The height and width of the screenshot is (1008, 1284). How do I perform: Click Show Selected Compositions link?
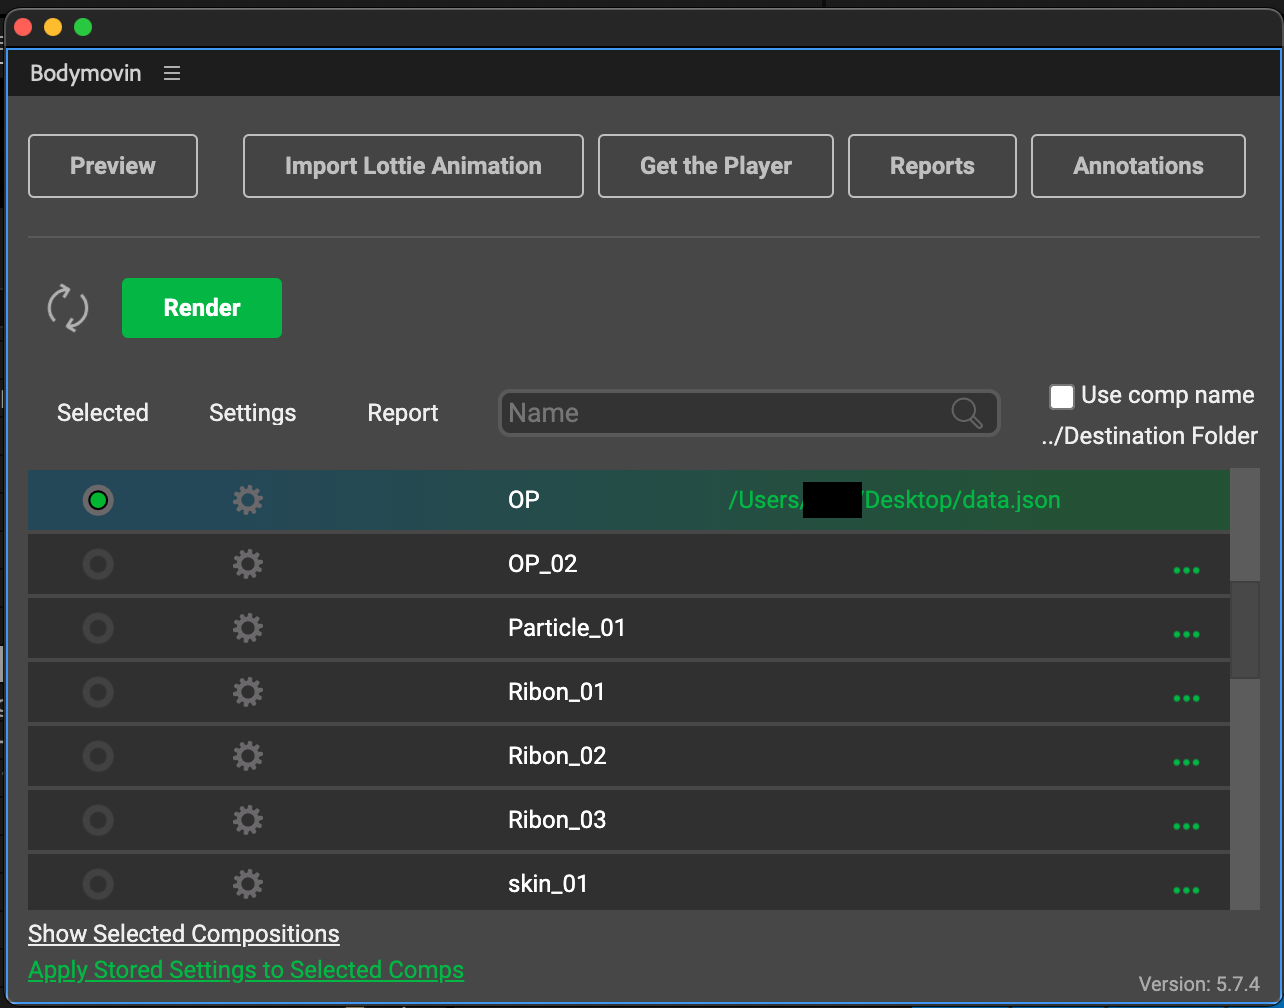184,934
